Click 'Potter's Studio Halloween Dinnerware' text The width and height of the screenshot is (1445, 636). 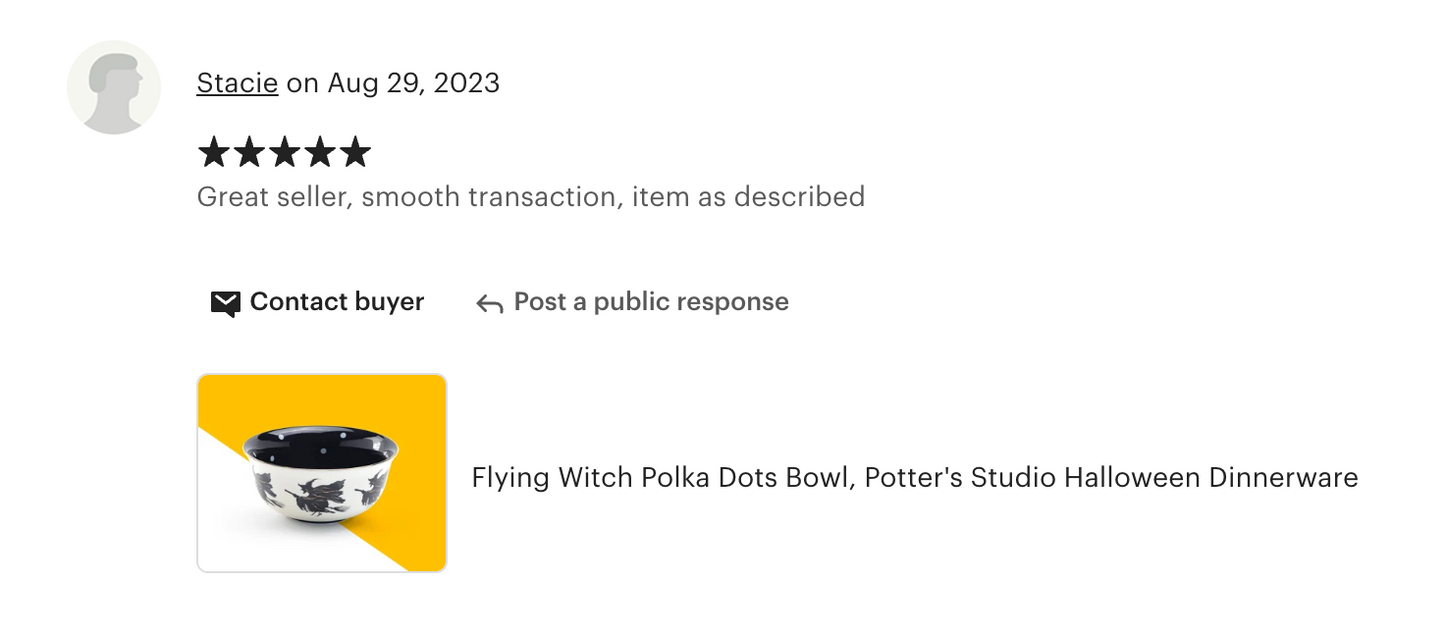tap(1111, 478)
